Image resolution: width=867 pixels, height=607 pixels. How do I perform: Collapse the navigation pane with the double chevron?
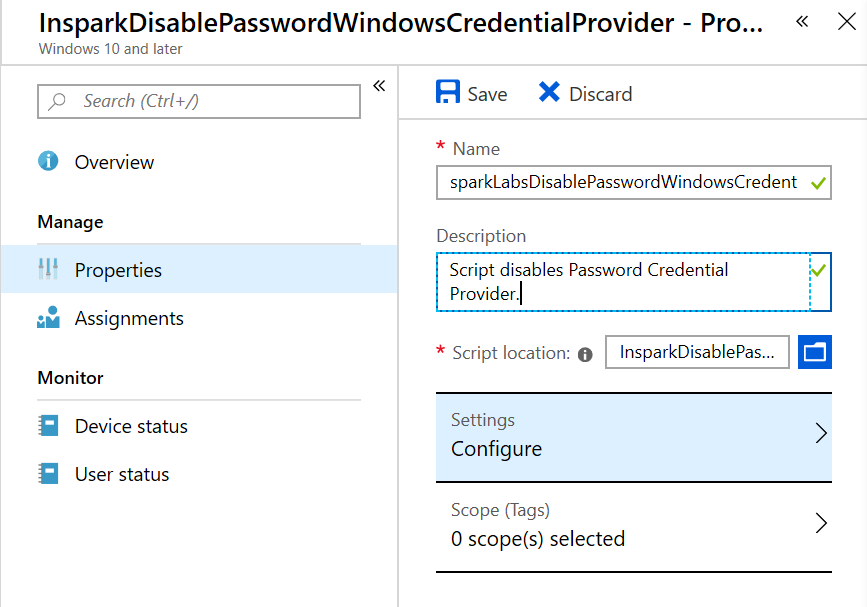[x=379, y=86]
